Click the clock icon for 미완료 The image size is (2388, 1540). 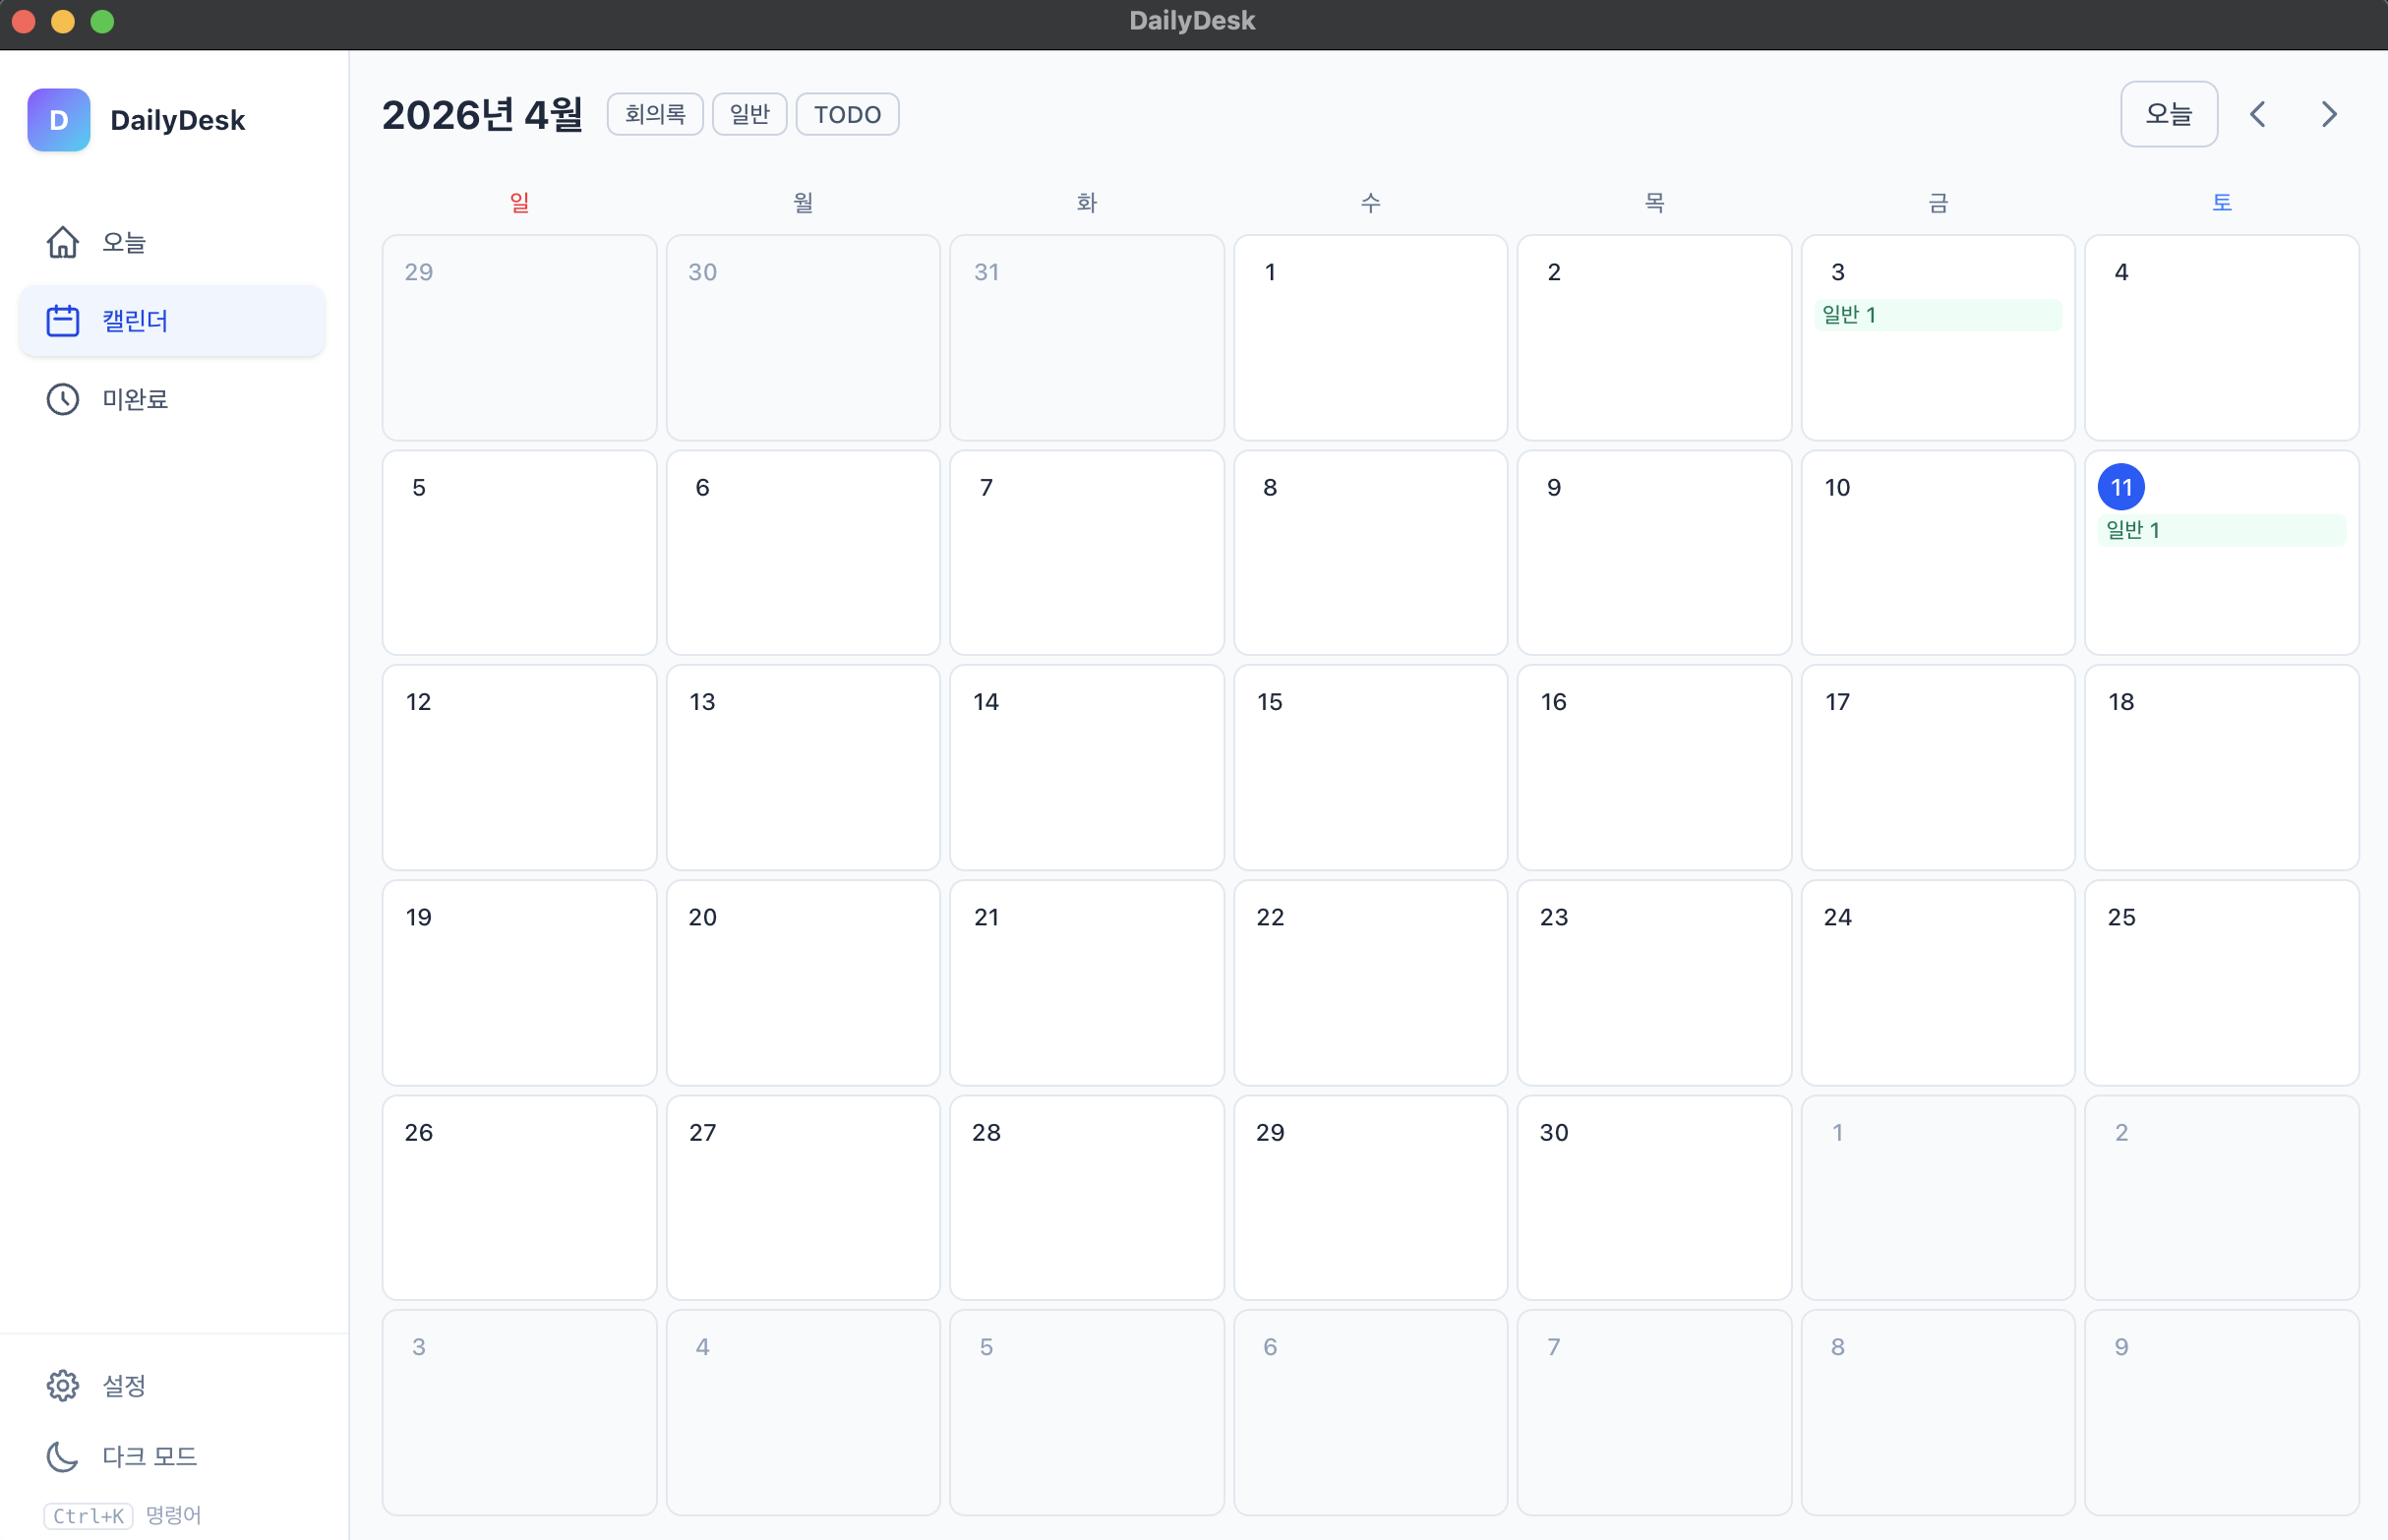(x=62, y=399)
